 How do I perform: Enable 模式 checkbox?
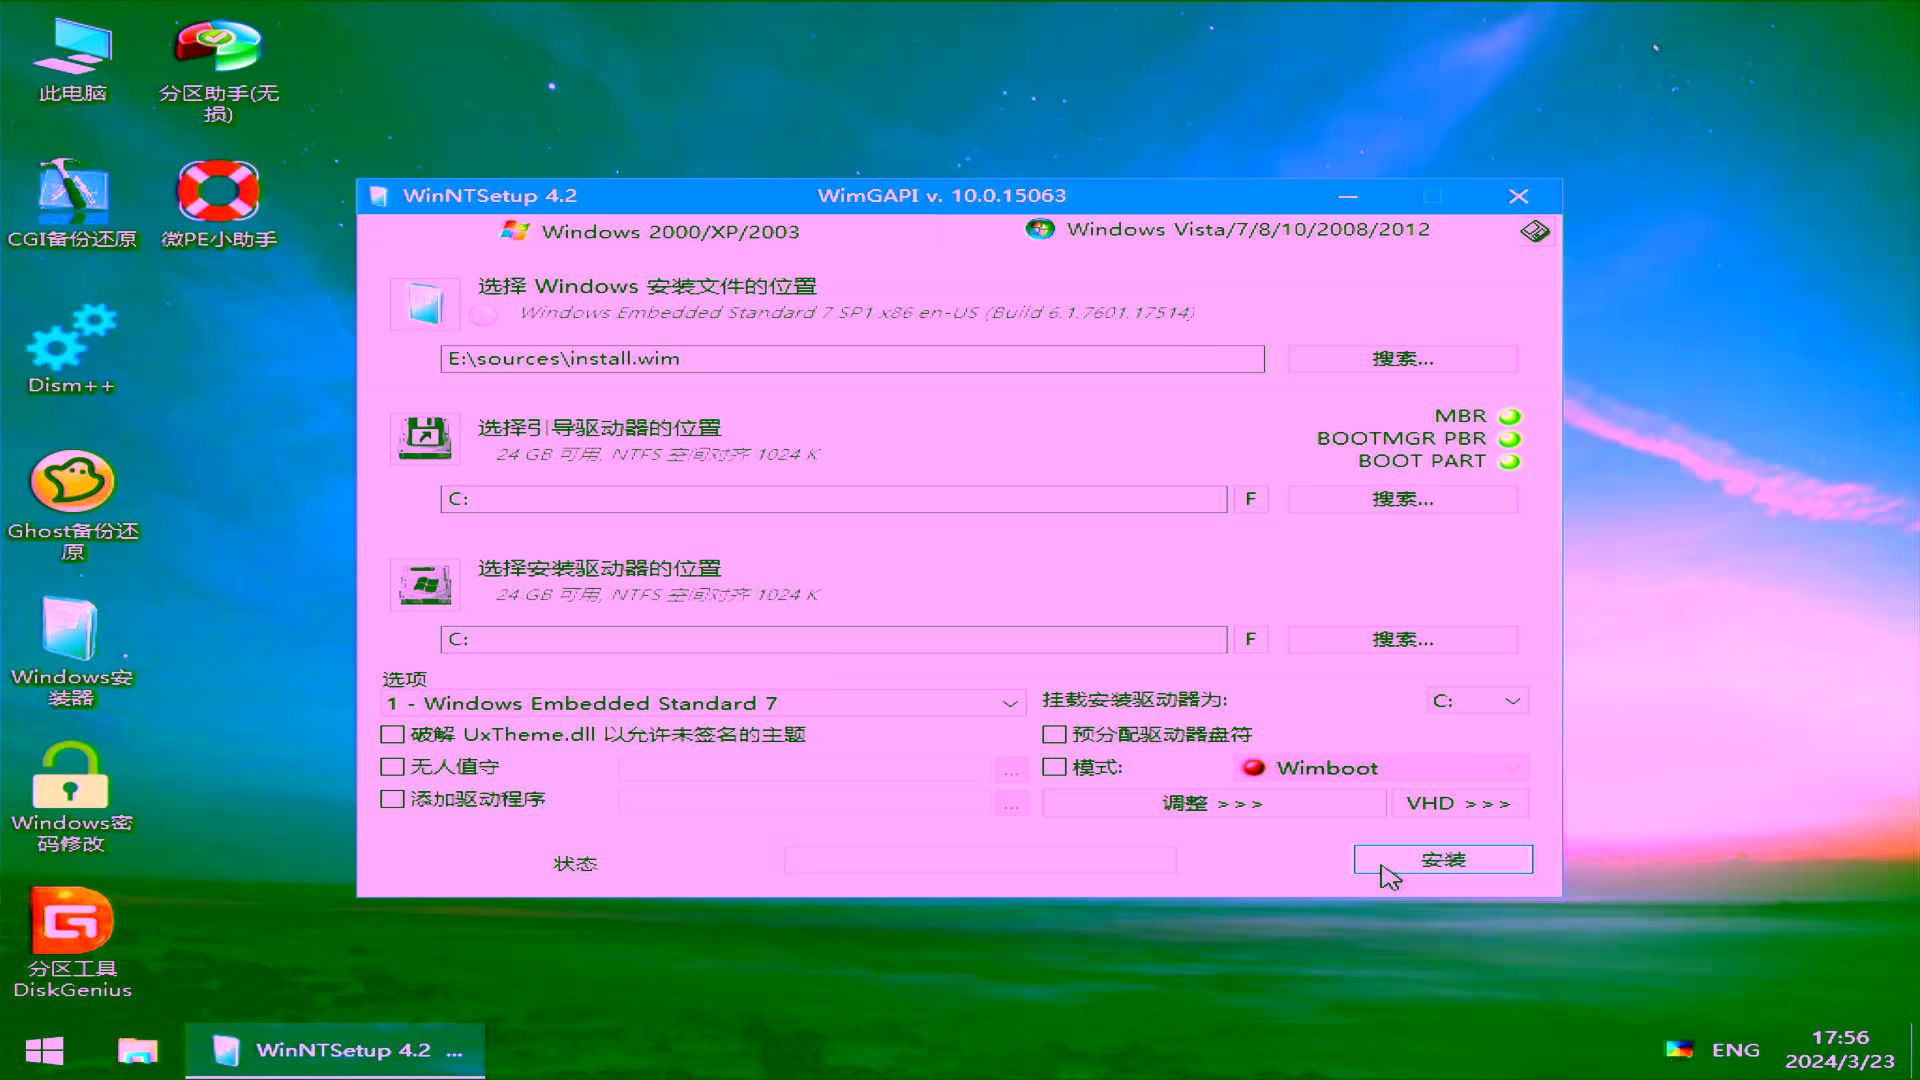point(1054,767)
